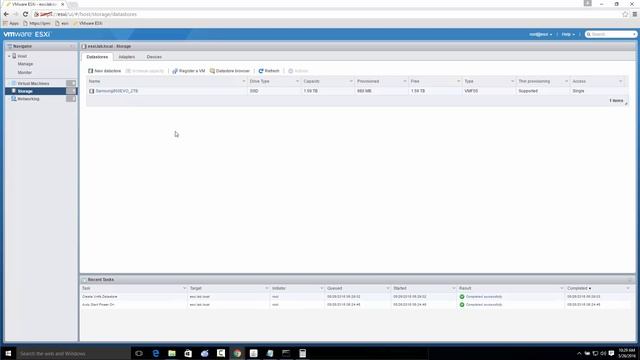This screenshot has width=640, height=360.
Task: Click the Navigator panel header icon
Action: (x=9, y=47)
